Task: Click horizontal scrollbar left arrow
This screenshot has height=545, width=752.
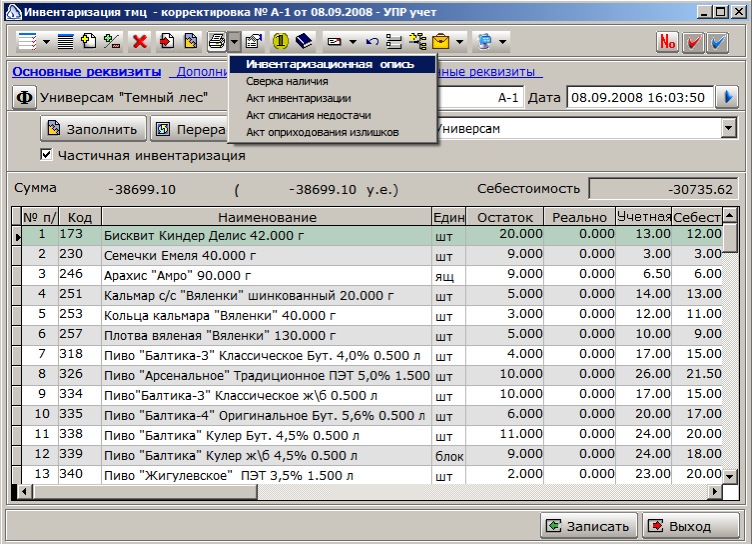Action: [x=25, y=491]
